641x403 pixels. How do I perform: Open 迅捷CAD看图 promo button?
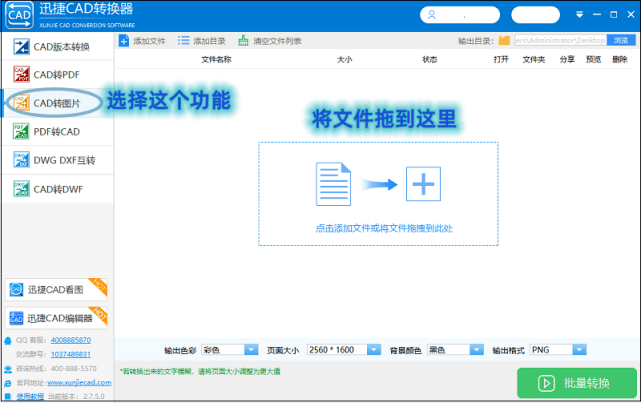[56, 290]
